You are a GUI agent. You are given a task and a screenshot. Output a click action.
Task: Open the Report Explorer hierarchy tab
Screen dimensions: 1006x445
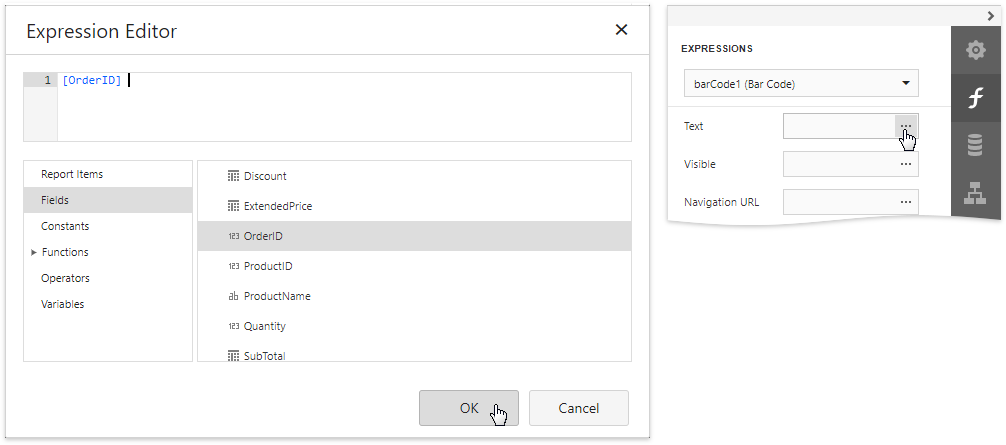coord(974,193)
